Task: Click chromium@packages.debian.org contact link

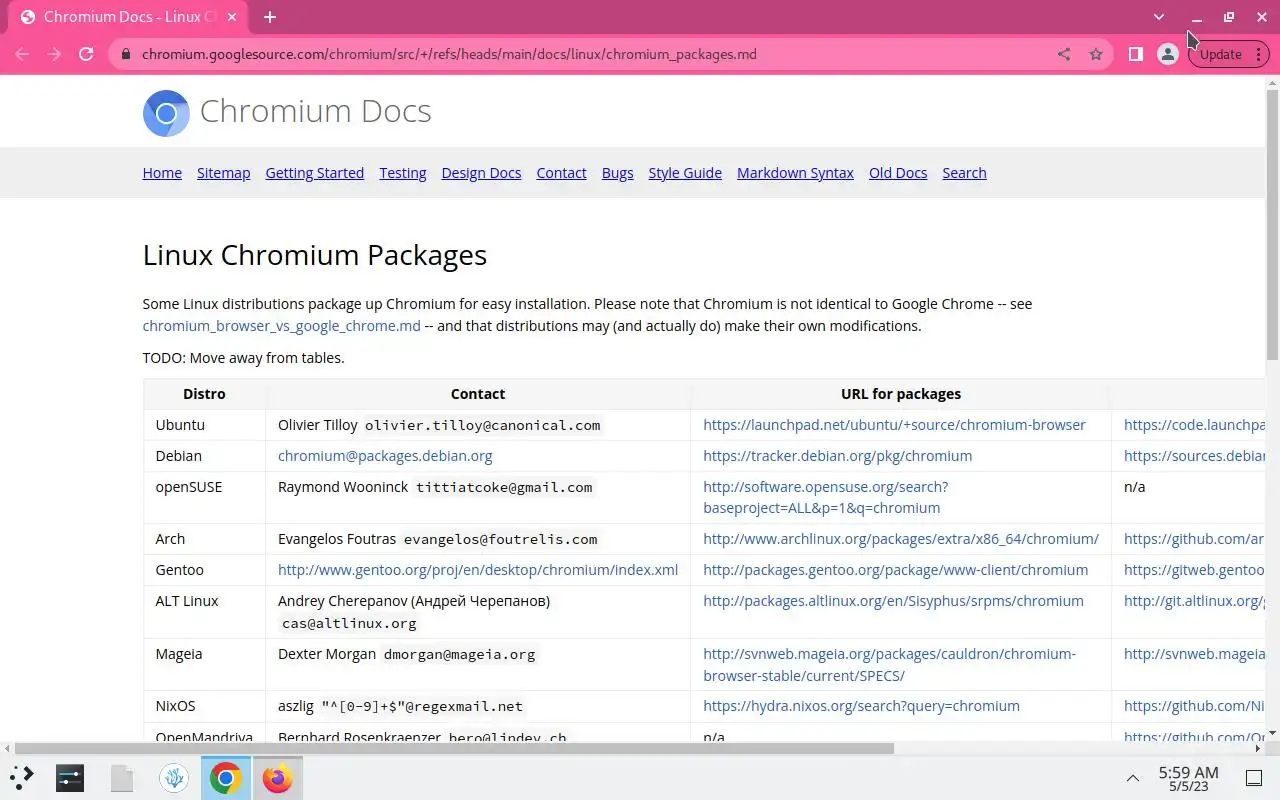Action: (x=385, y=456)
